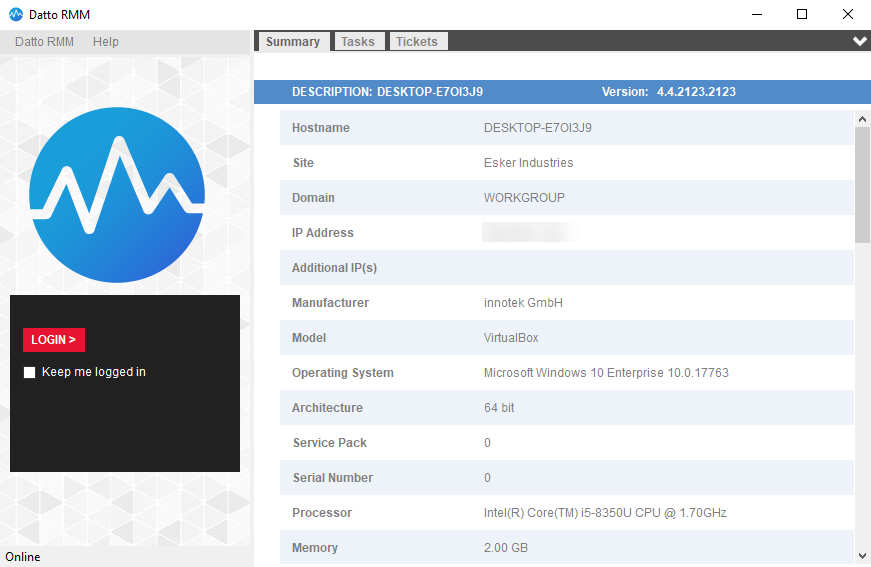
Task: Click the Processor row label
Action: tap(322, 513)
